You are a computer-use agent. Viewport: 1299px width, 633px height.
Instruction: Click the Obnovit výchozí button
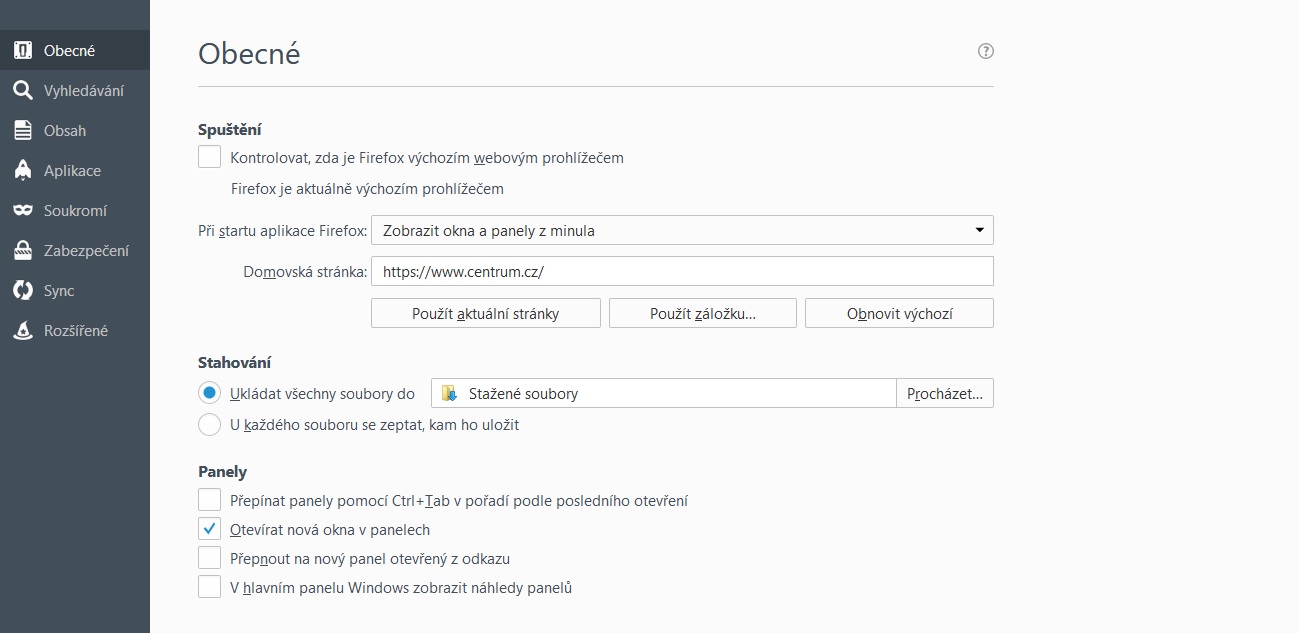tap(899, 313)
